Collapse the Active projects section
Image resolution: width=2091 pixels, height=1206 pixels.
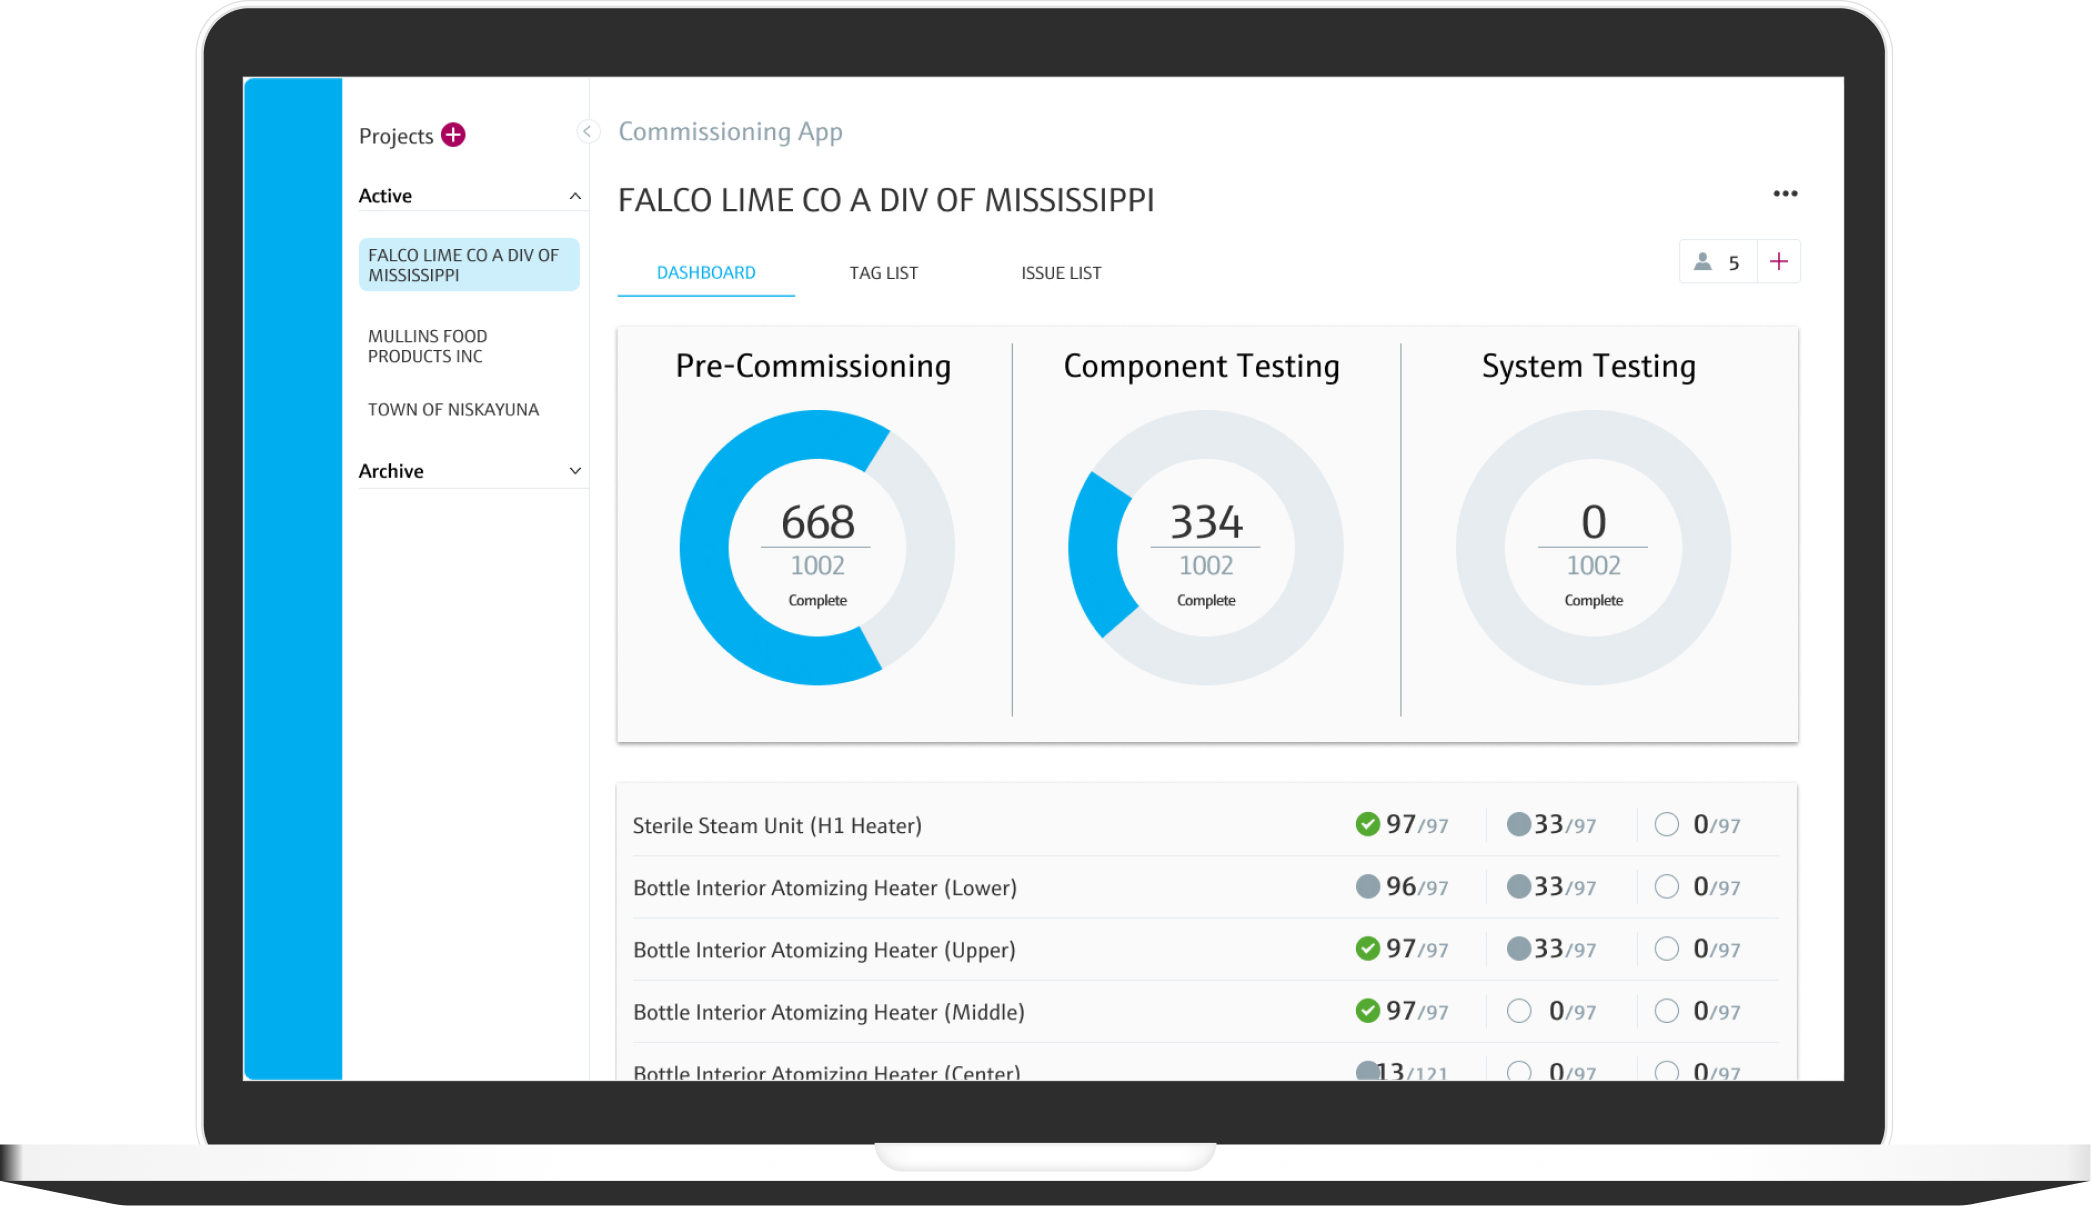pos(575,196)
